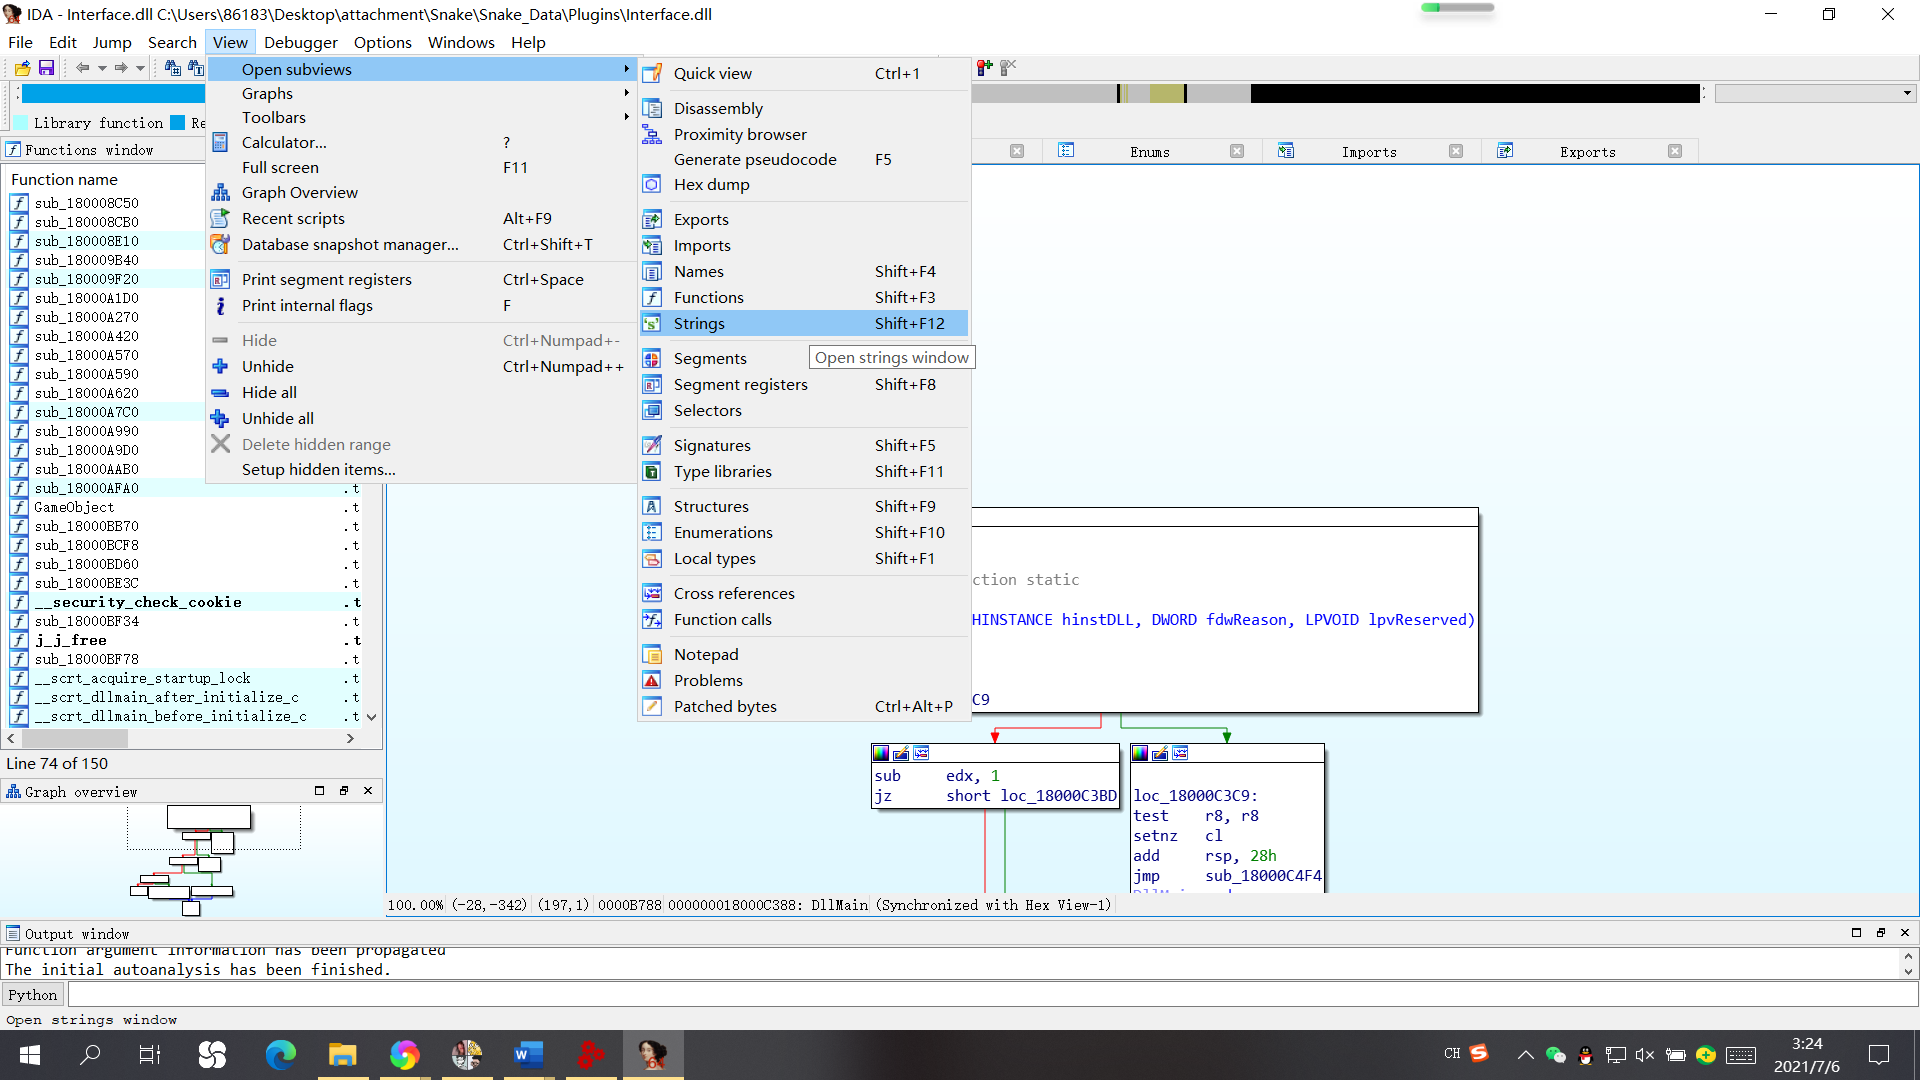This screenshot has height=1080, width=1920.
Task: Switch to the Exports tab
Action: click(1587, 152)
